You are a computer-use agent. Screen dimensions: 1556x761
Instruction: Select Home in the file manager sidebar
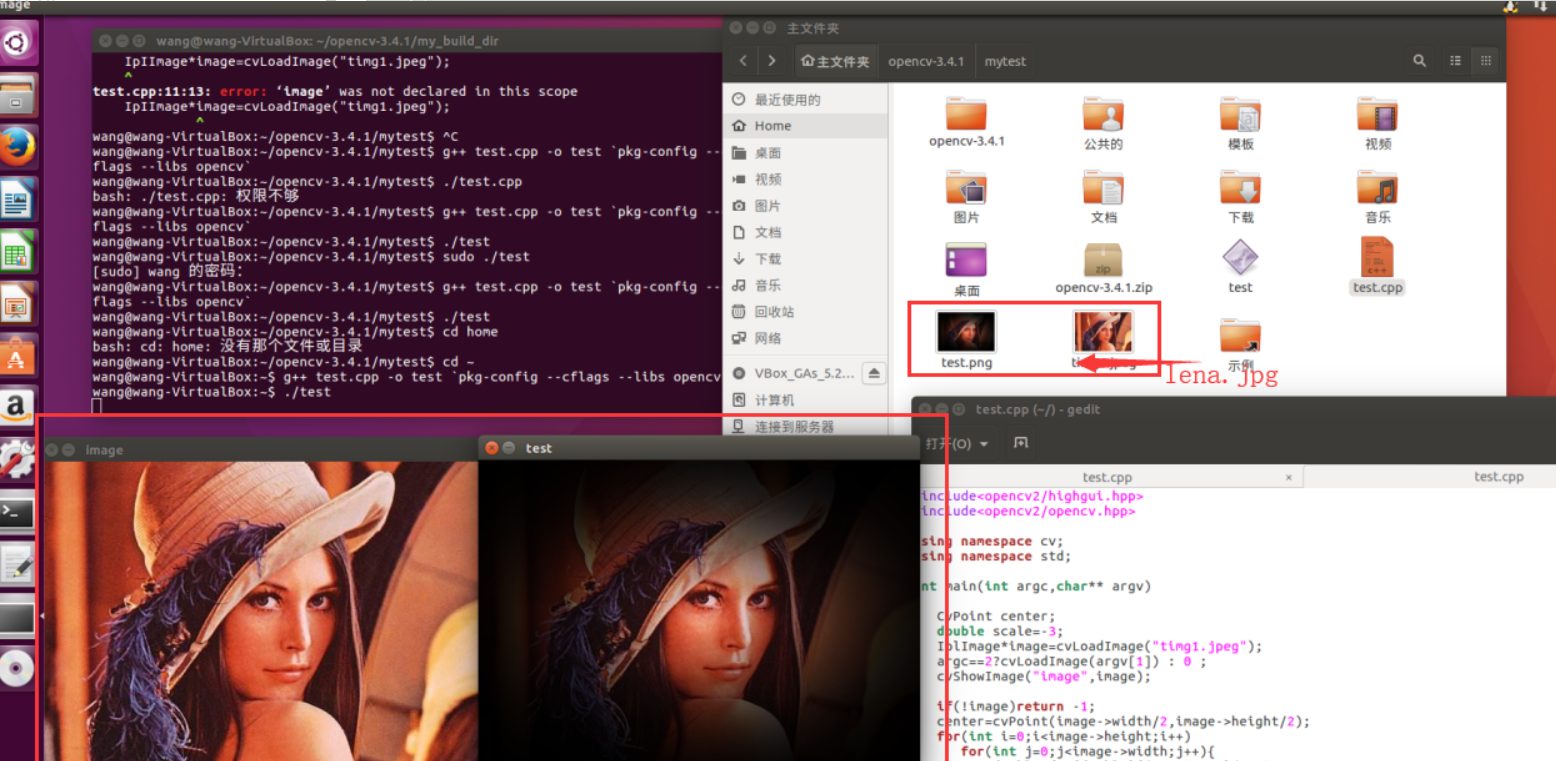tap(805, 126)
